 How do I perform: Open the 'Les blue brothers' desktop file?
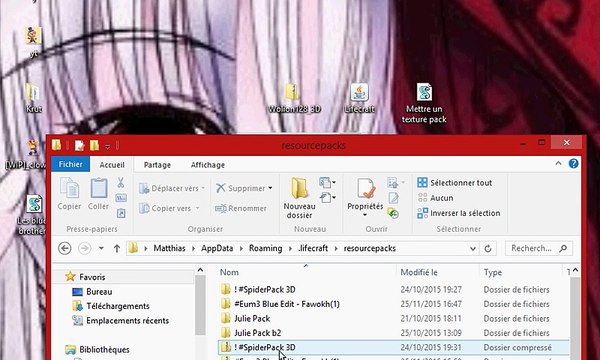33,215
